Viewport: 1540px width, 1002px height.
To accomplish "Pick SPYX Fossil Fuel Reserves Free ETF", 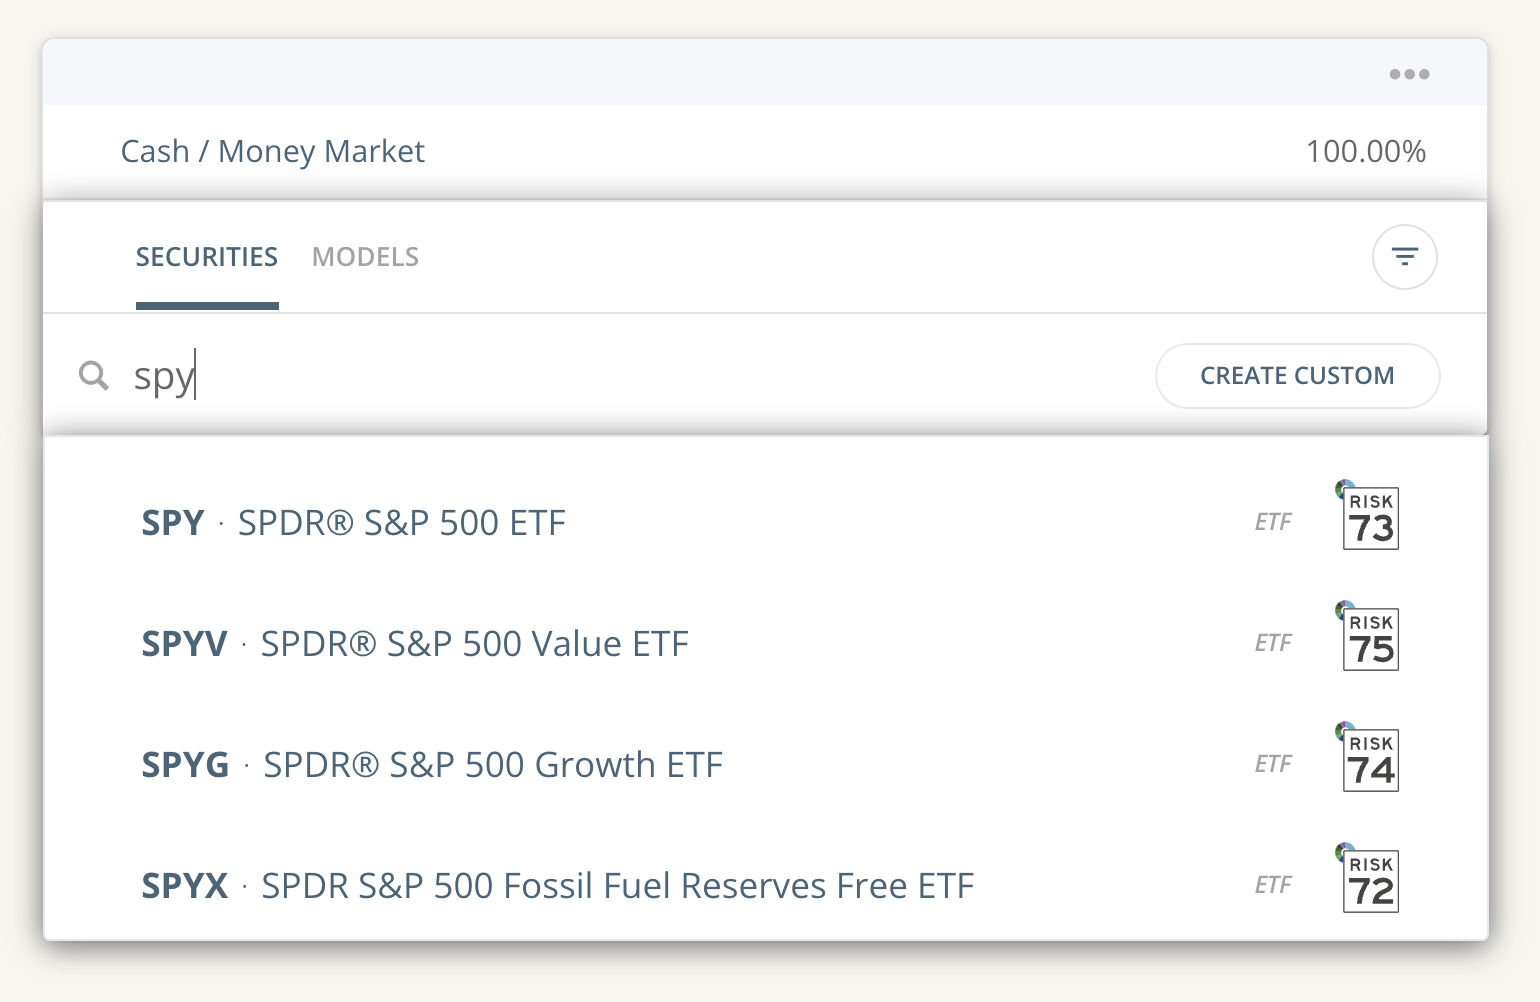I will pyautogui.click(x=557, y=886).
